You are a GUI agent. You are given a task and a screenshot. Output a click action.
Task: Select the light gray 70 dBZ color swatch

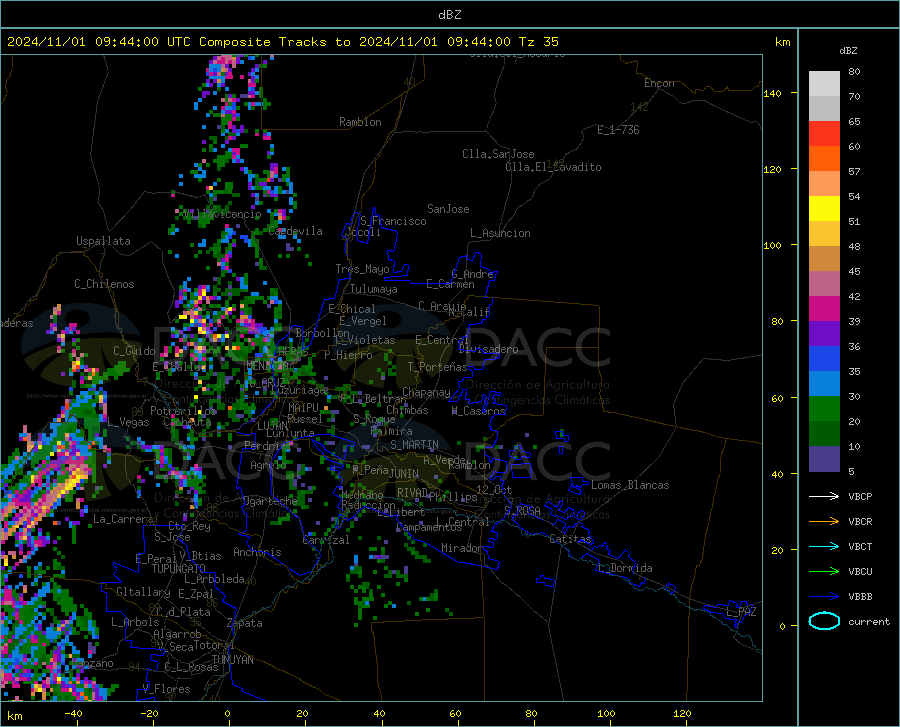(x=824, y=84)
